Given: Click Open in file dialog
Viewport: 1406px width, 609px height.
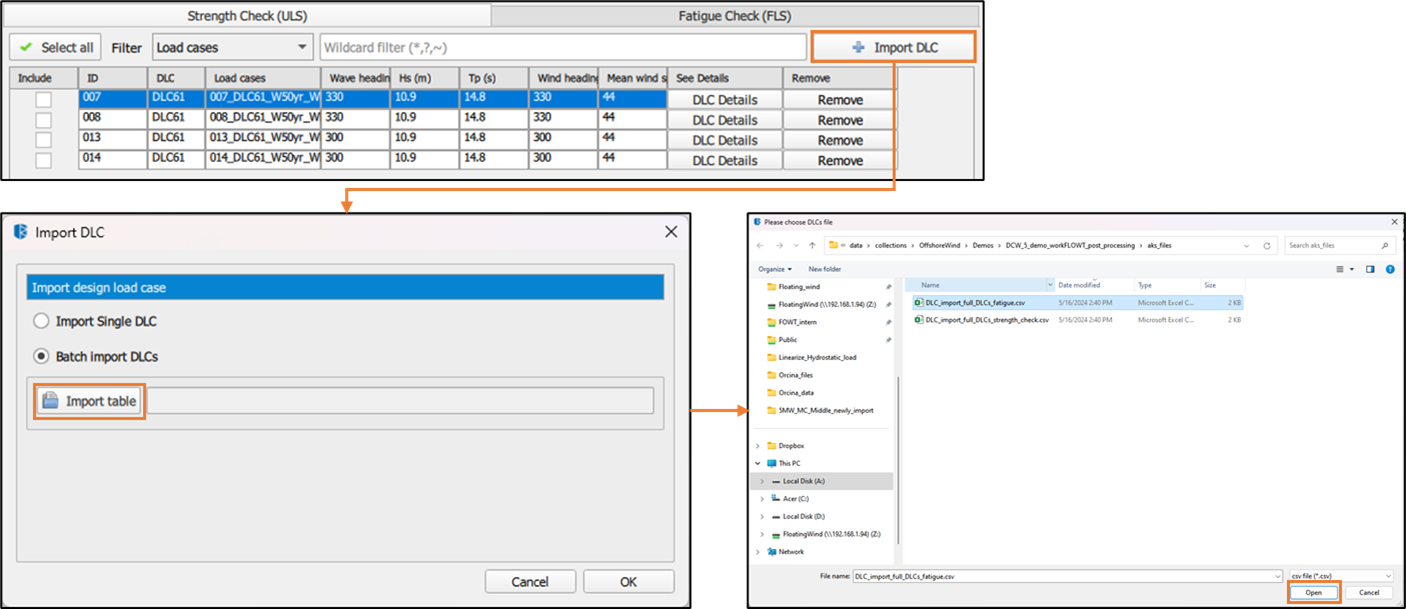Looking at the screenshot, I should (1313, 593).
